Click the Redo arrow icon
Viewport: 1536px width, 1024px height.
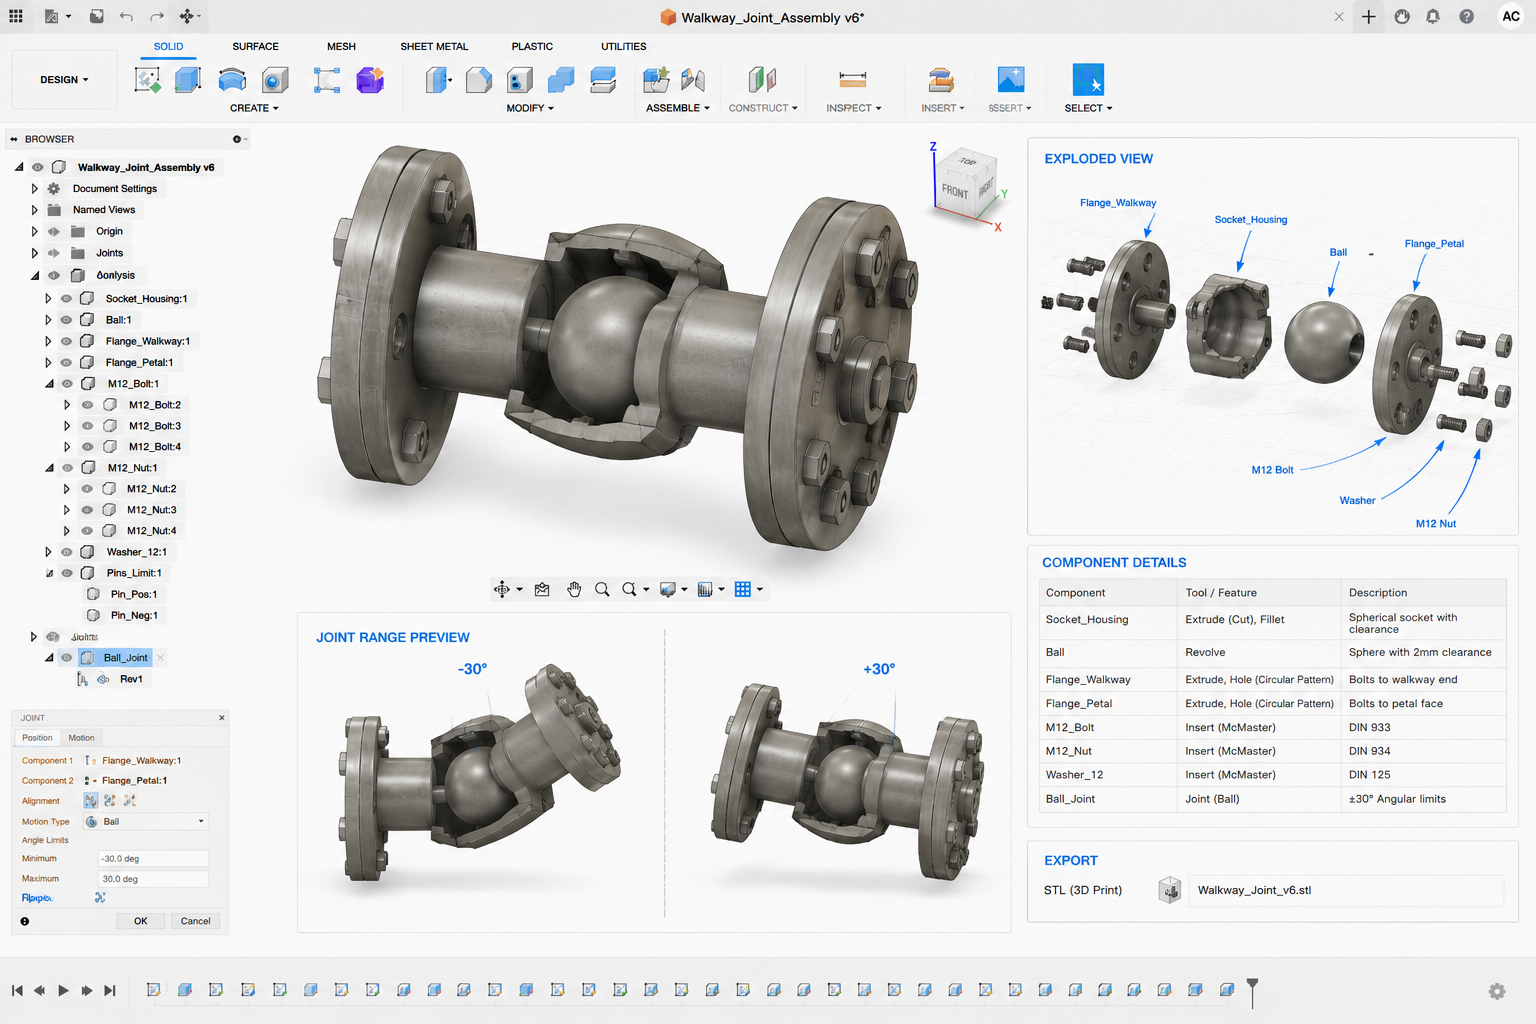pyautogui.click(x=157, y=16)
